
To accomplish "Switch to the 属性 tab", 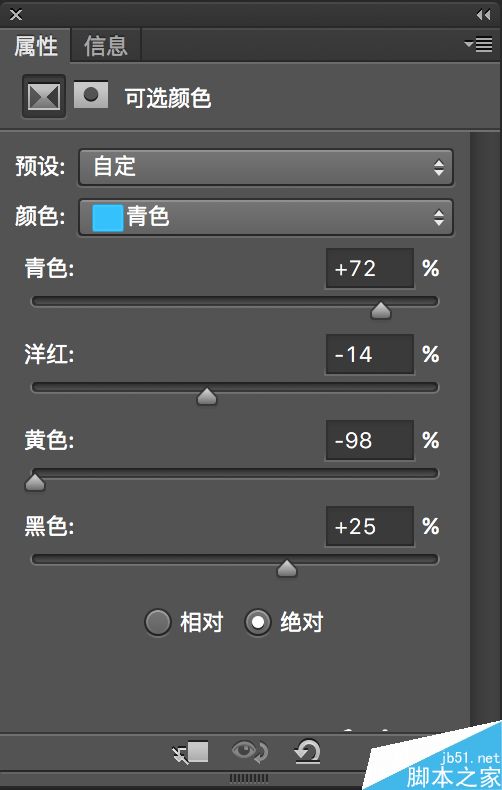I will (35, 46).
